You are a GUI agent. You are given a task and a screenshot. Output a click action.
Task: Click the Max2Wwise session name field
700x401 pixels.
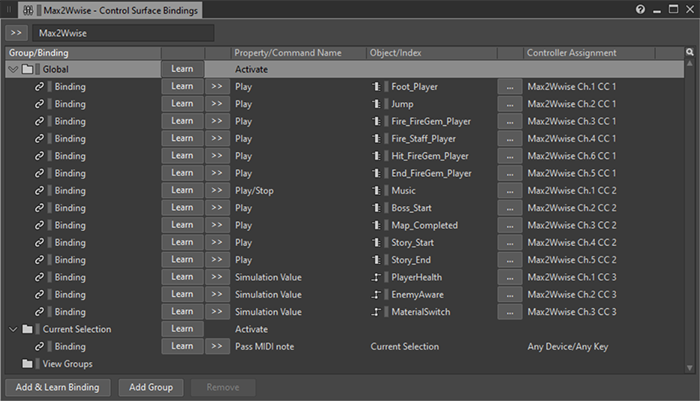[122, 33]
